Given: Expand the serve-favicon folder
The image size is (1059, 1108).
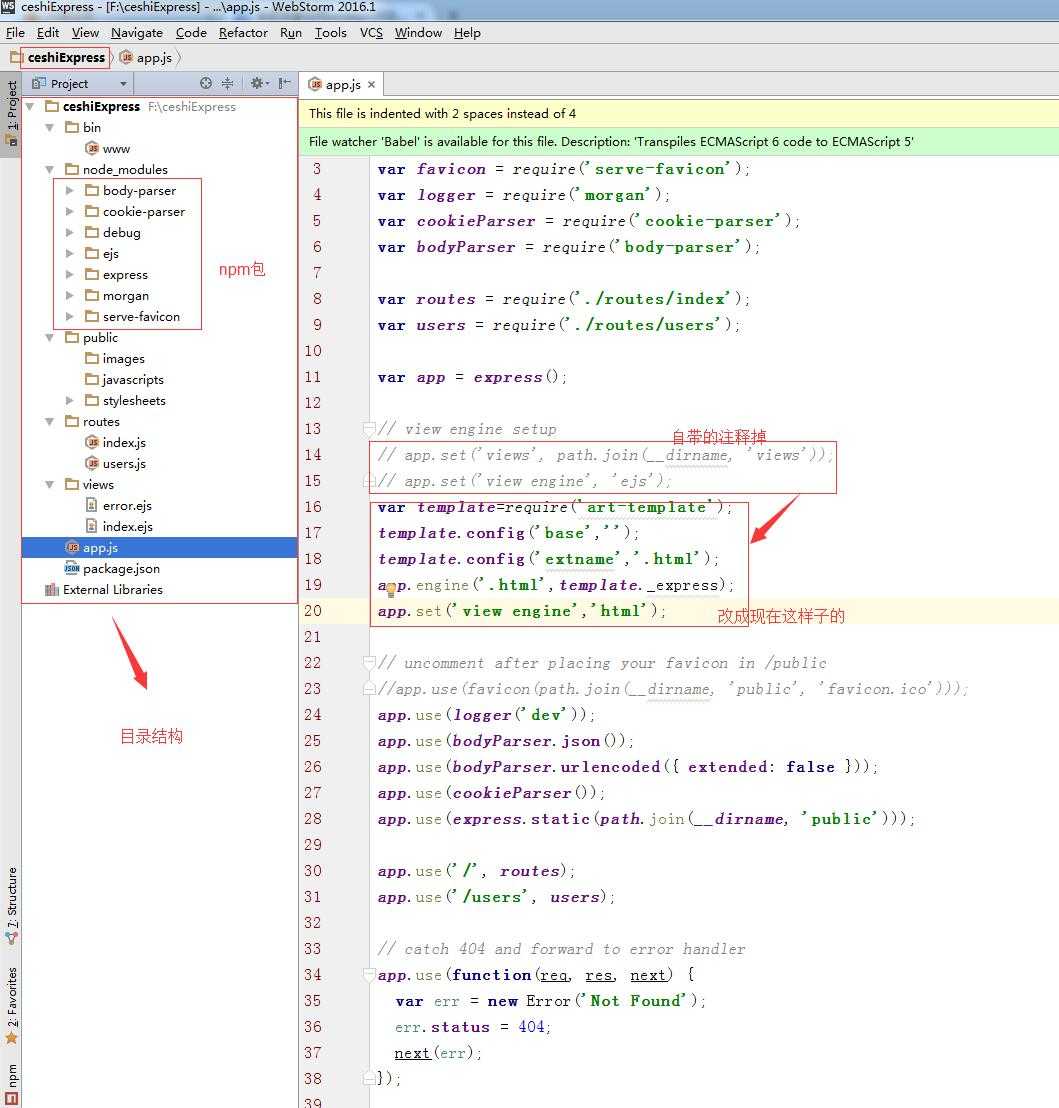Looking at the screenshot, I should click(69, 317).
